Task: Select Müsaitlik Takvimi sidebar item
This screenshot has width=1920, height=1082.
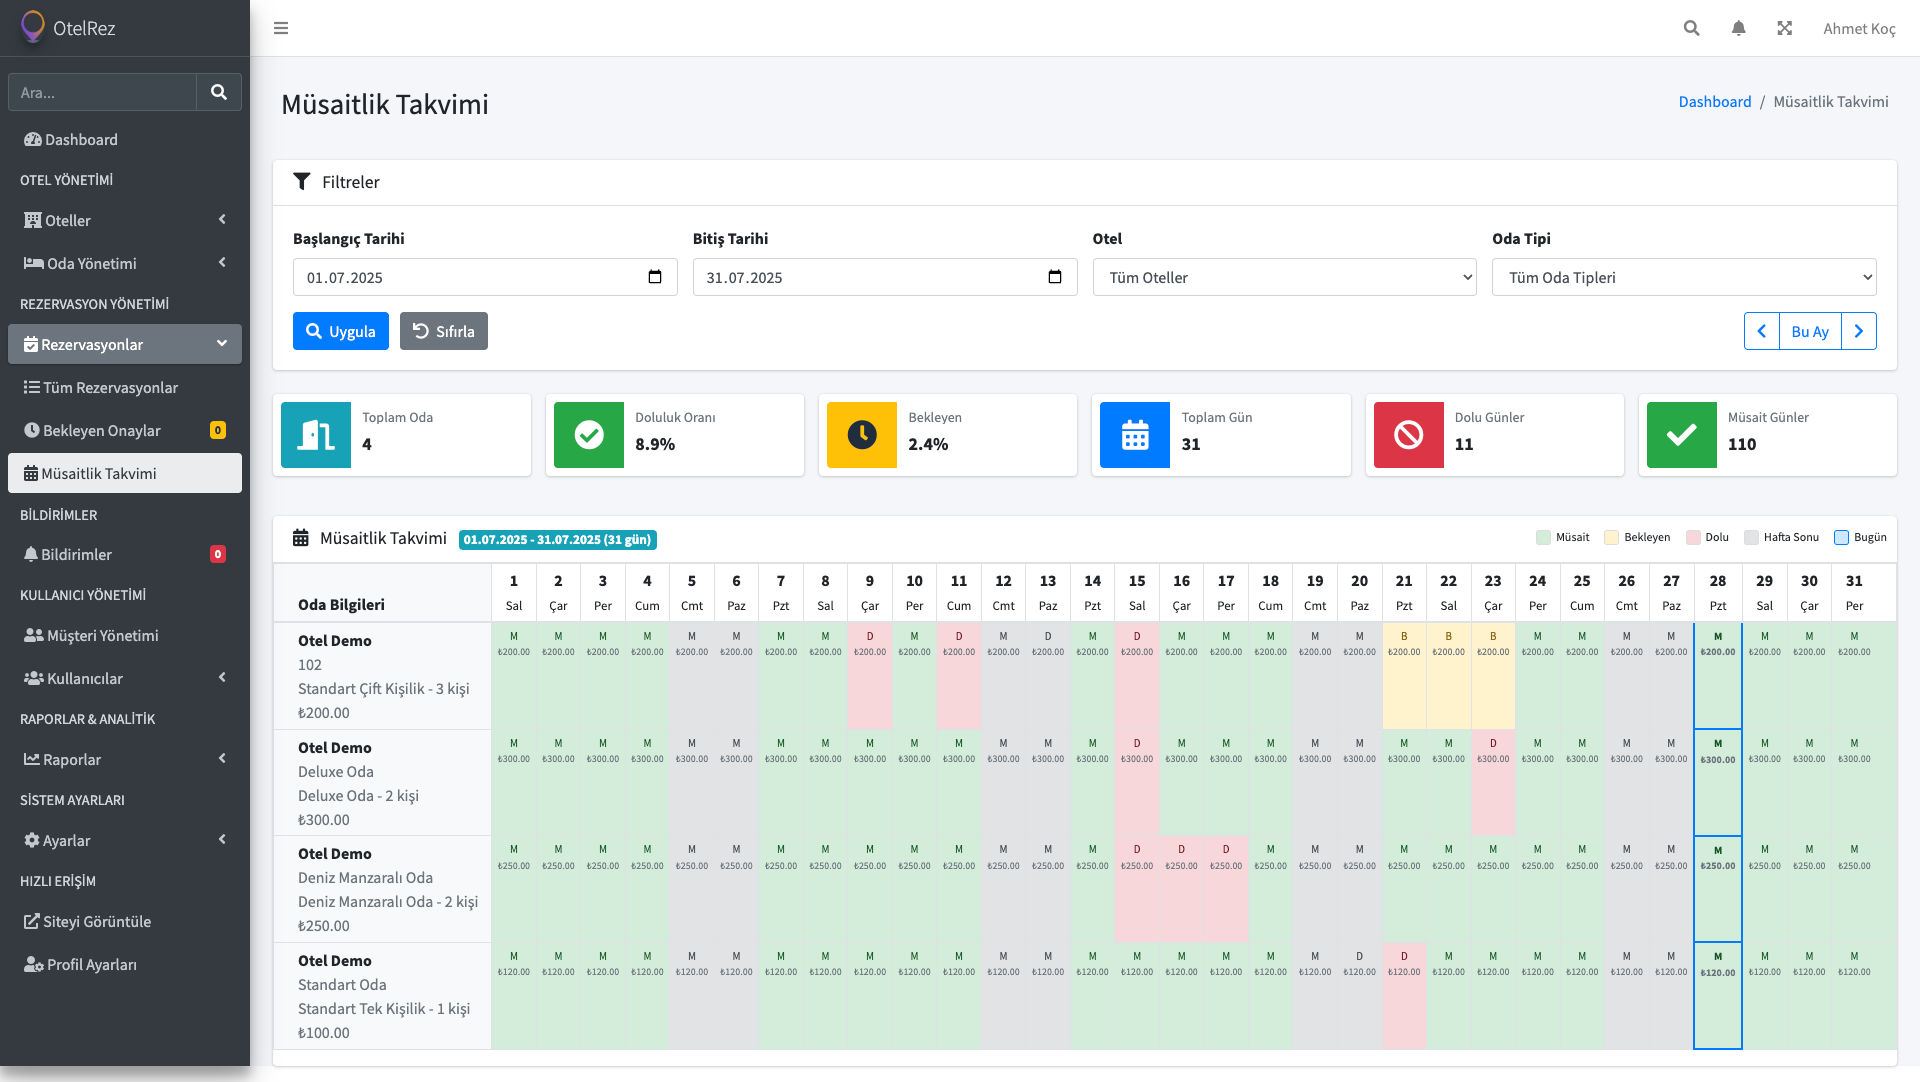Action: [x=125, y=474]
